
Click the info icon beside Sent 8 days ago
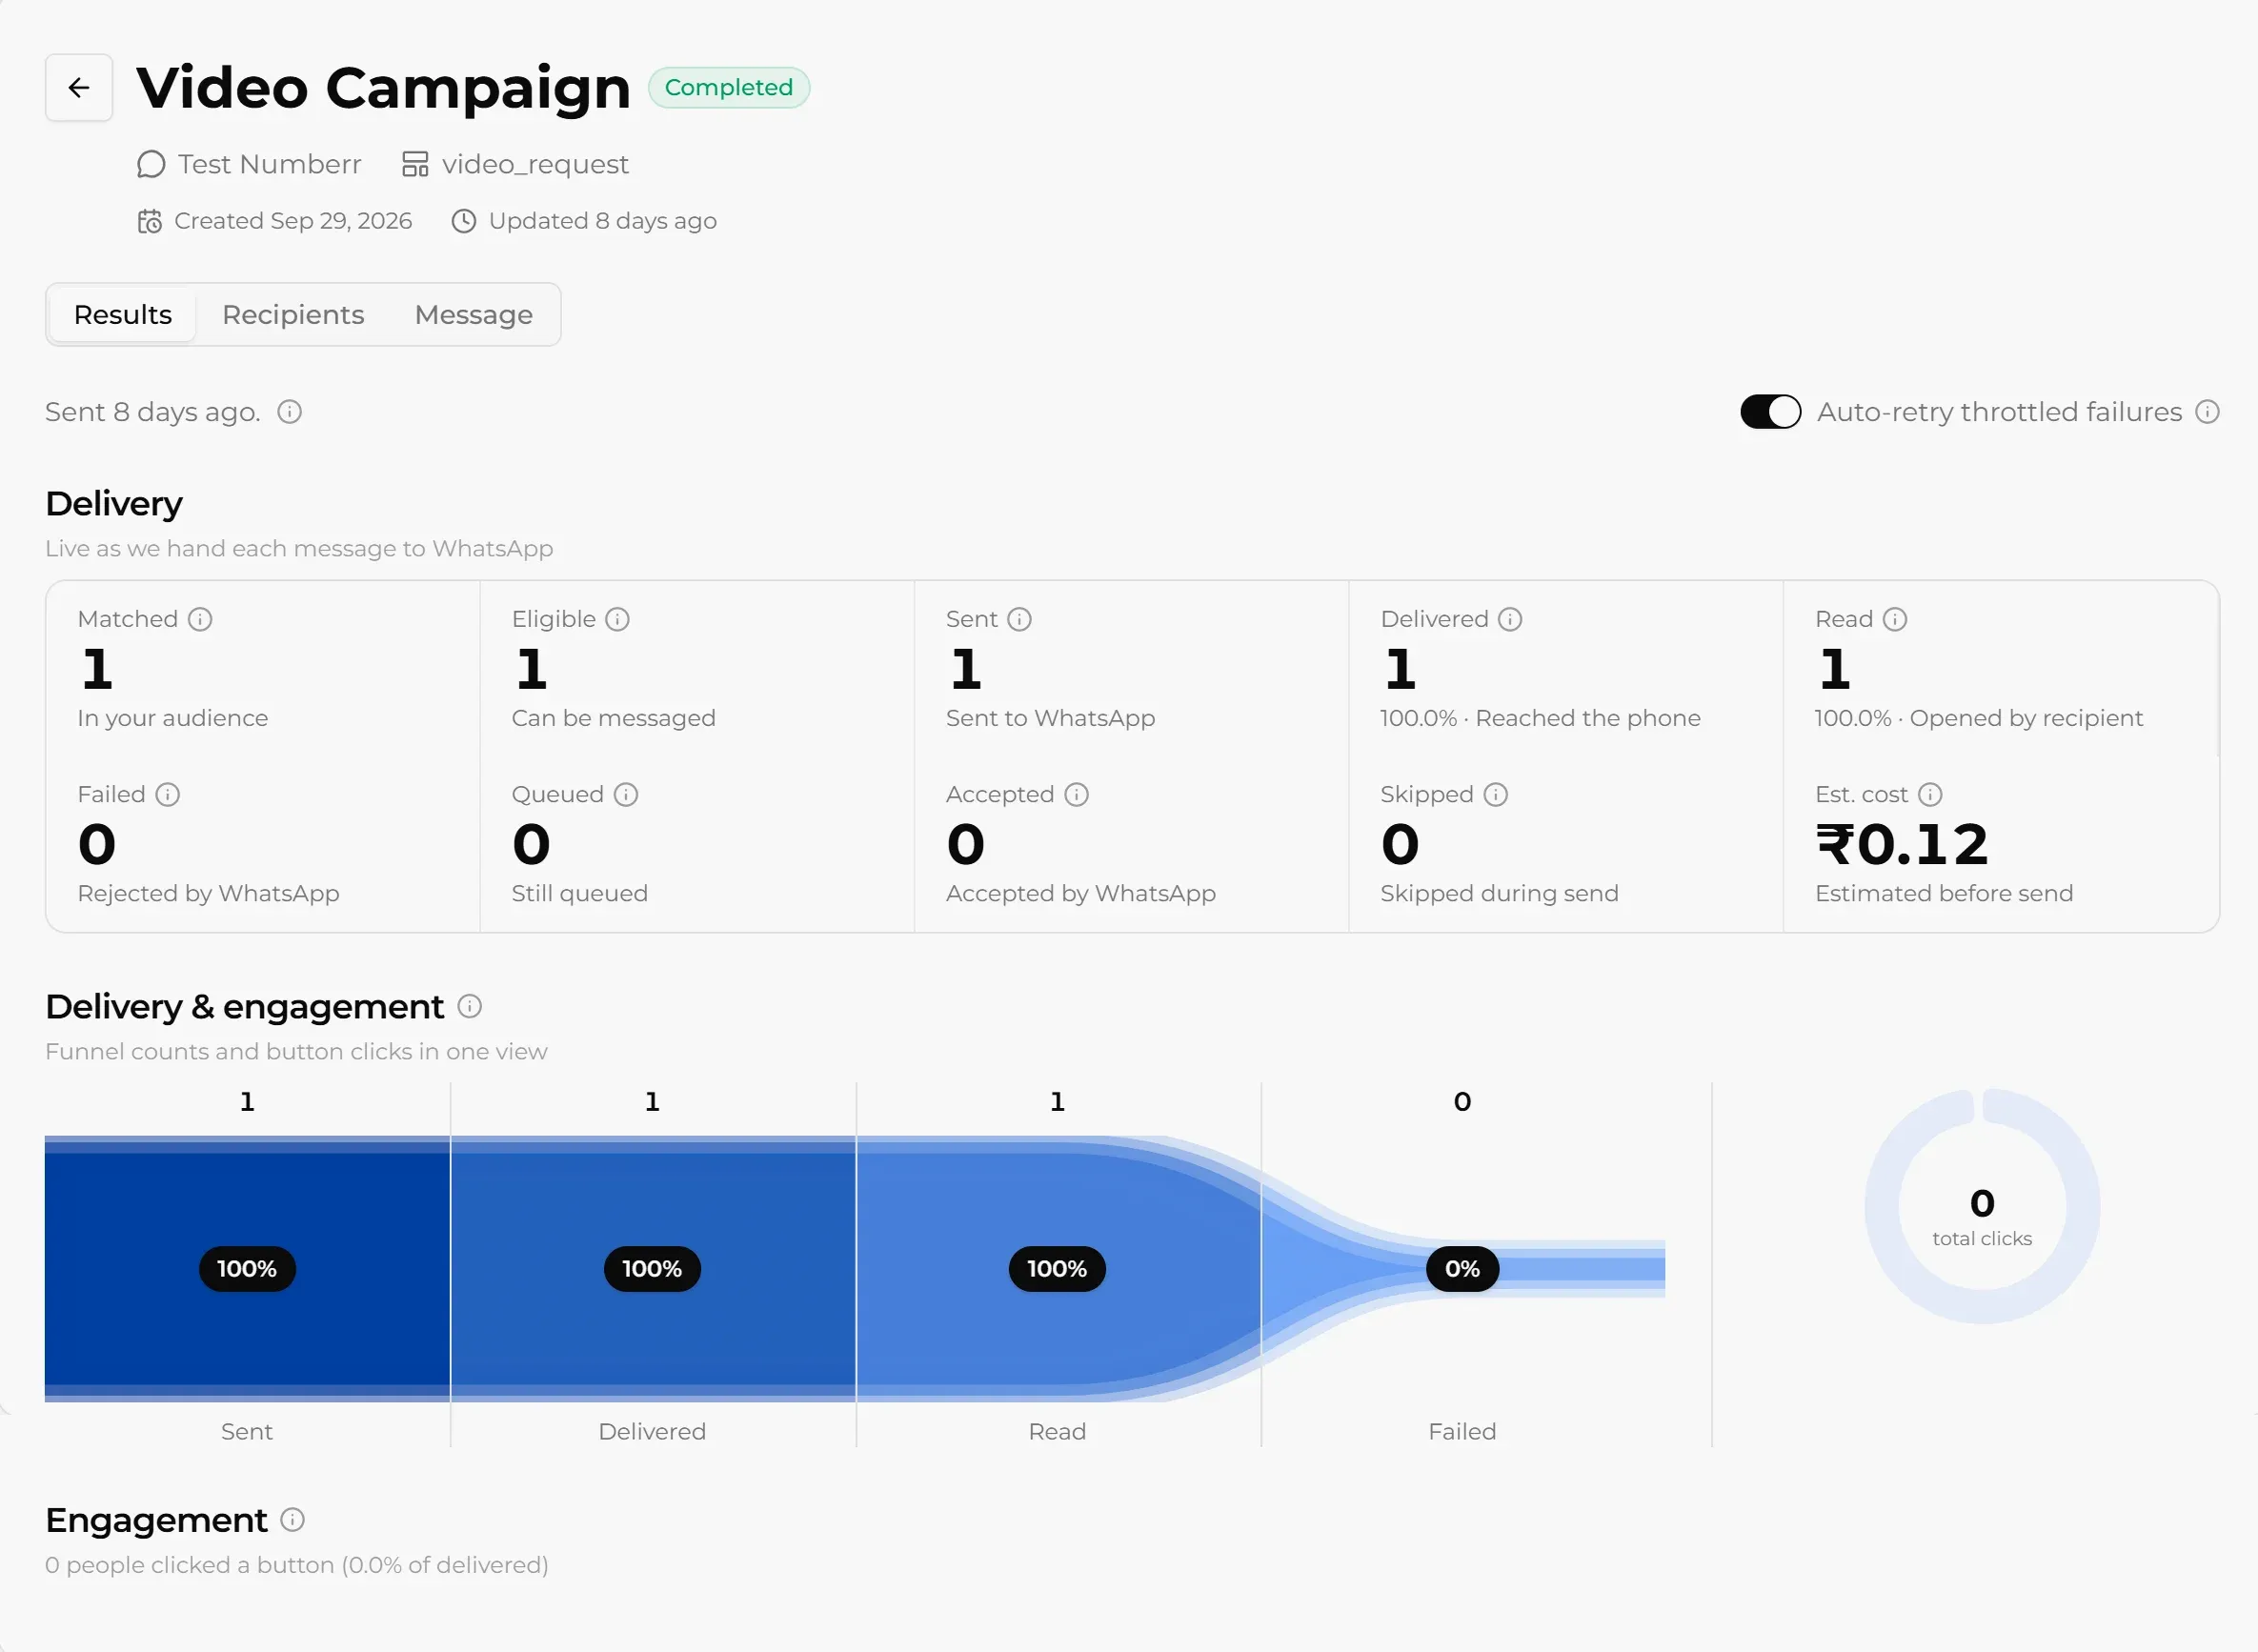(290, 412)
